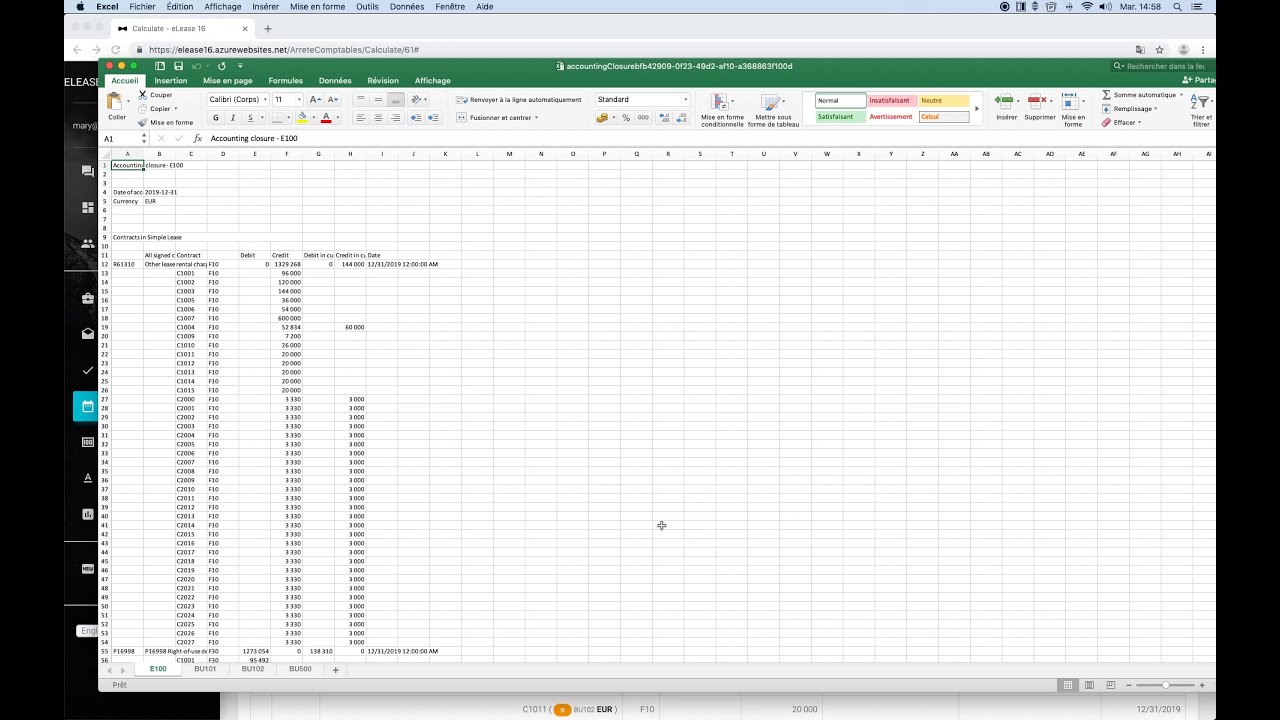Center text horizontally icon

(378, 118)
